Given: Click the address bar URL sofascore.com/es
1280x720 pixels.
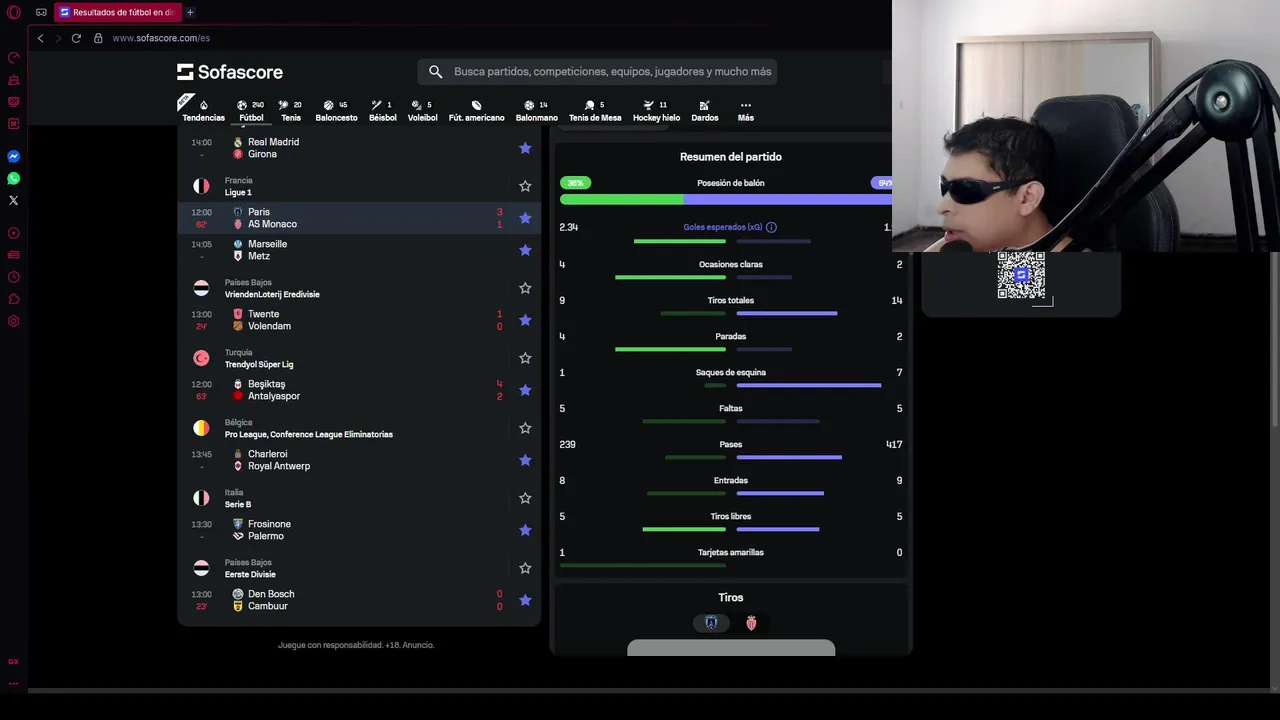Looking at the screenshot, I should (161, 38).
